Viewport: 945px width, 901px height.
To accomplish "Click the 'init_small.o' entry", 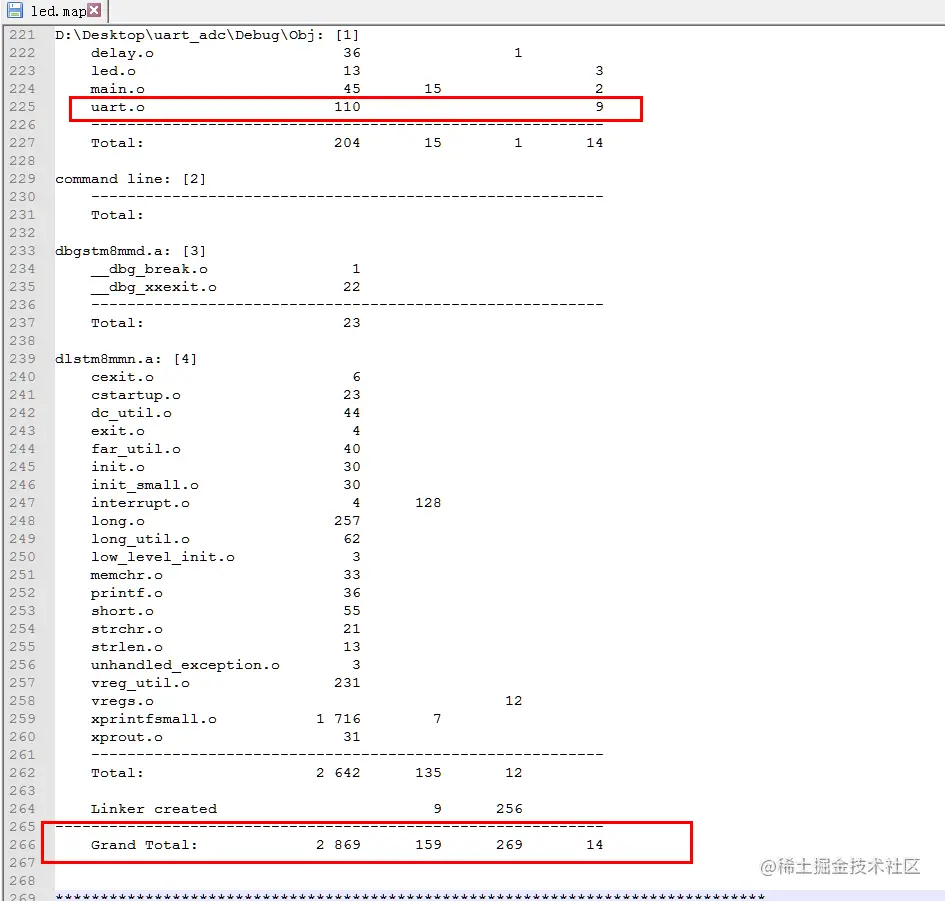I will click(145, 485).
